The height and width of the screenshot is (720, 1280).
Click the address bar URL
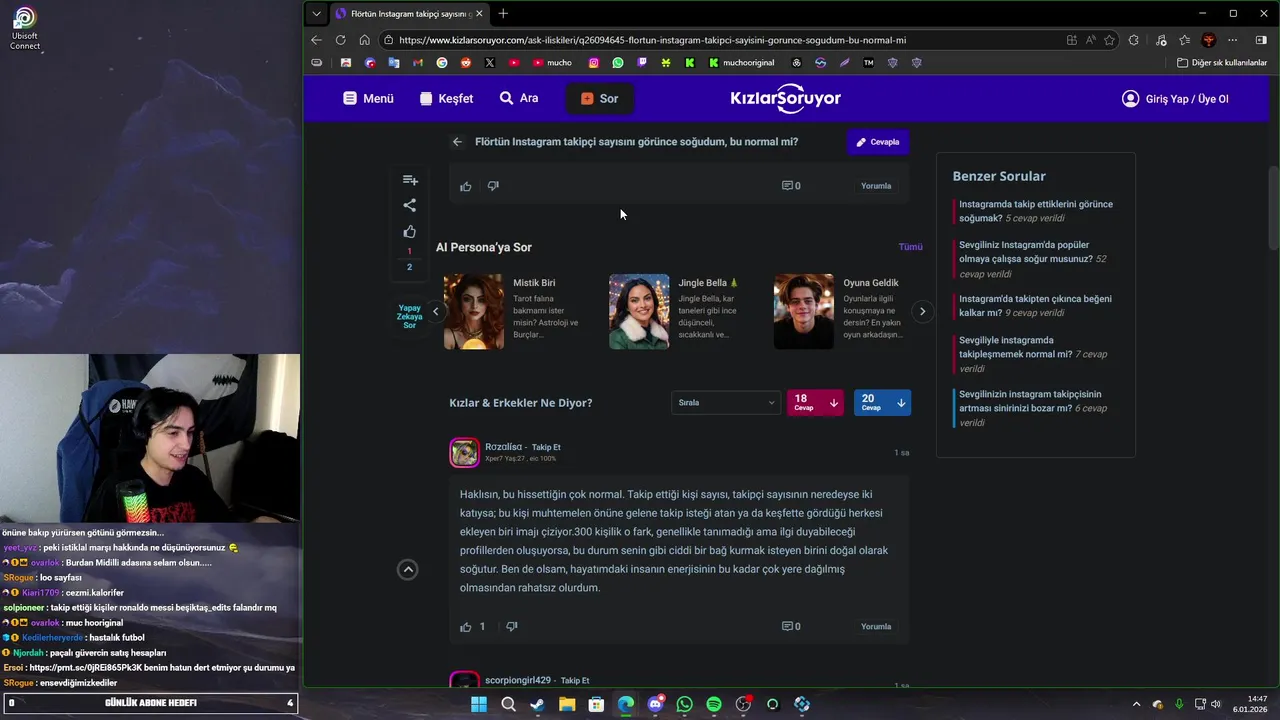[x=652, y=40]
